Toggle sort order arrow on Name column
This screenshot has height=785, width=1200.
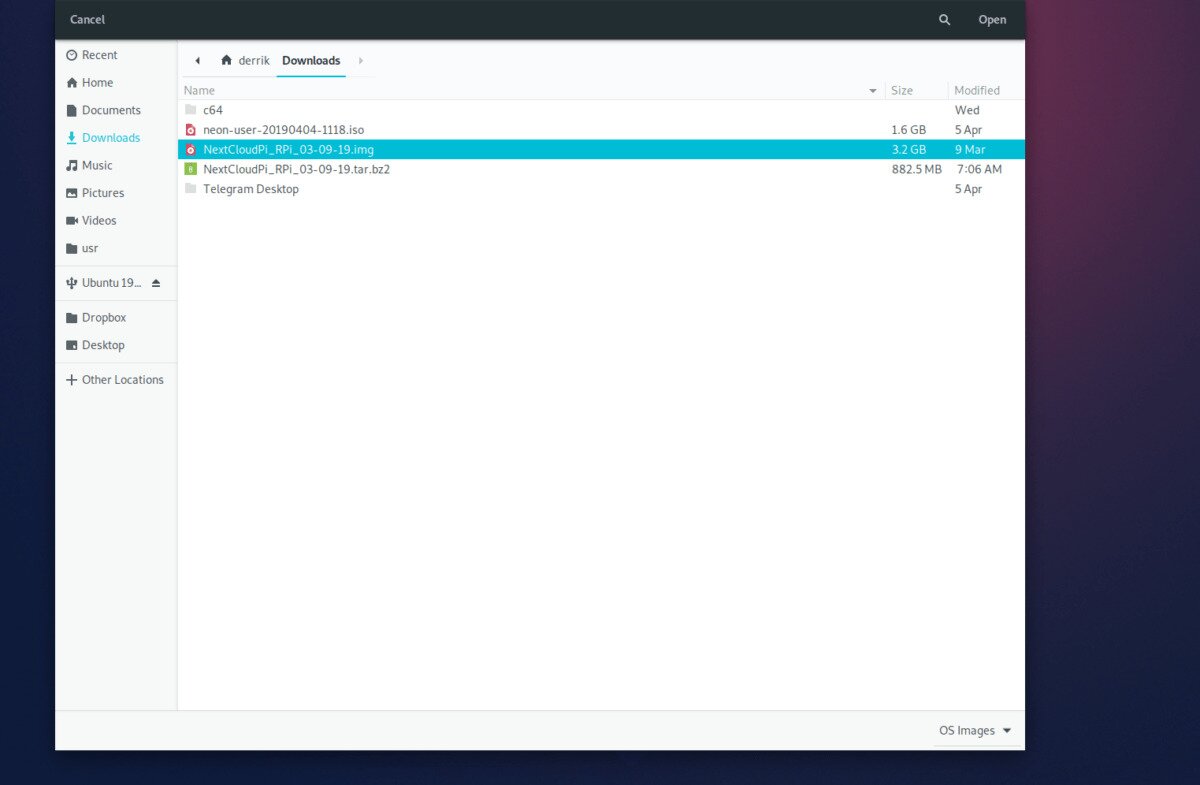pyautogui.click(x=873, y=90)
